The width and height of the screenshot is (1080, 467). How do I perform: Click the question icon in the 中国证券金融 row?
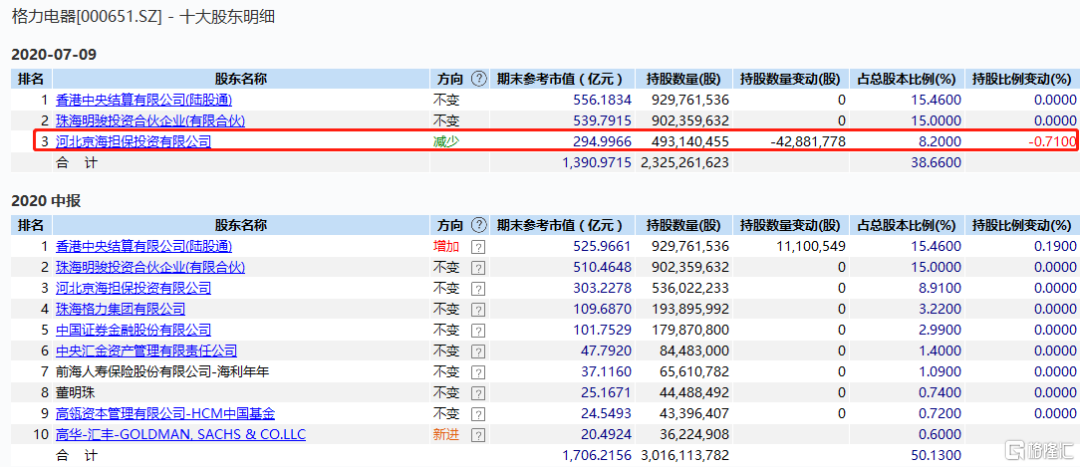477,331
